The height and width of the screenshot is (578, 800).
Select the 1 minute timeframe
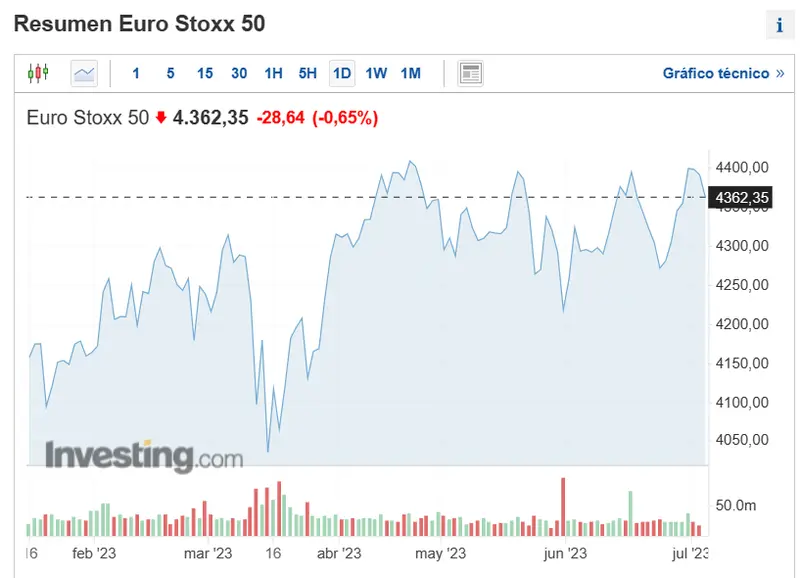coord(135,73)
